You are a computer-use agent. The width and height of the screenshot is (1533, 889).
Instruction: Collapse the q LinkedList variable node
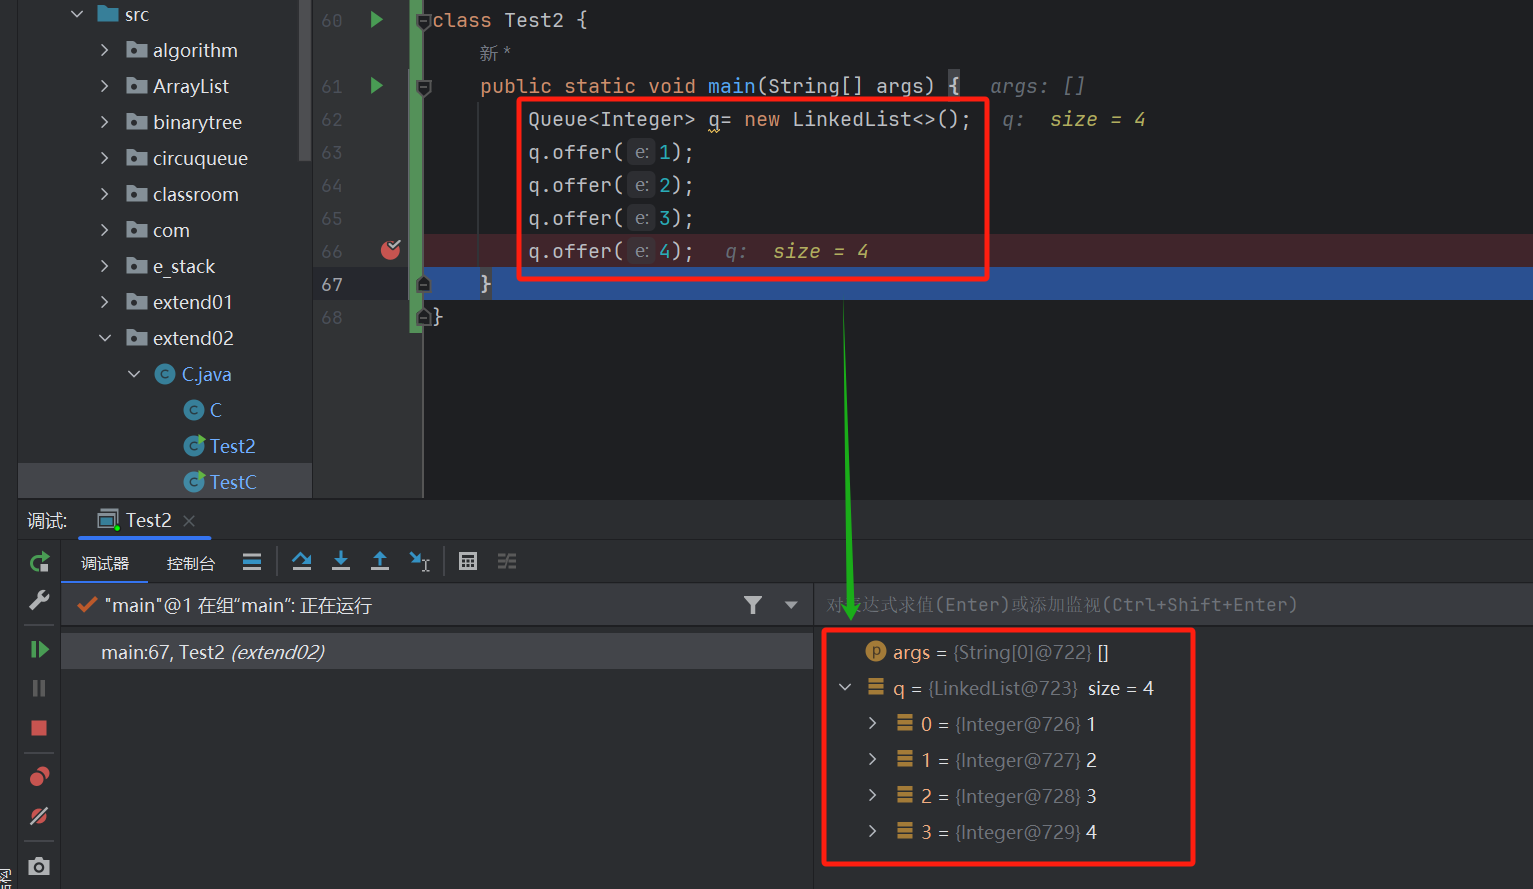coord(845,688)
